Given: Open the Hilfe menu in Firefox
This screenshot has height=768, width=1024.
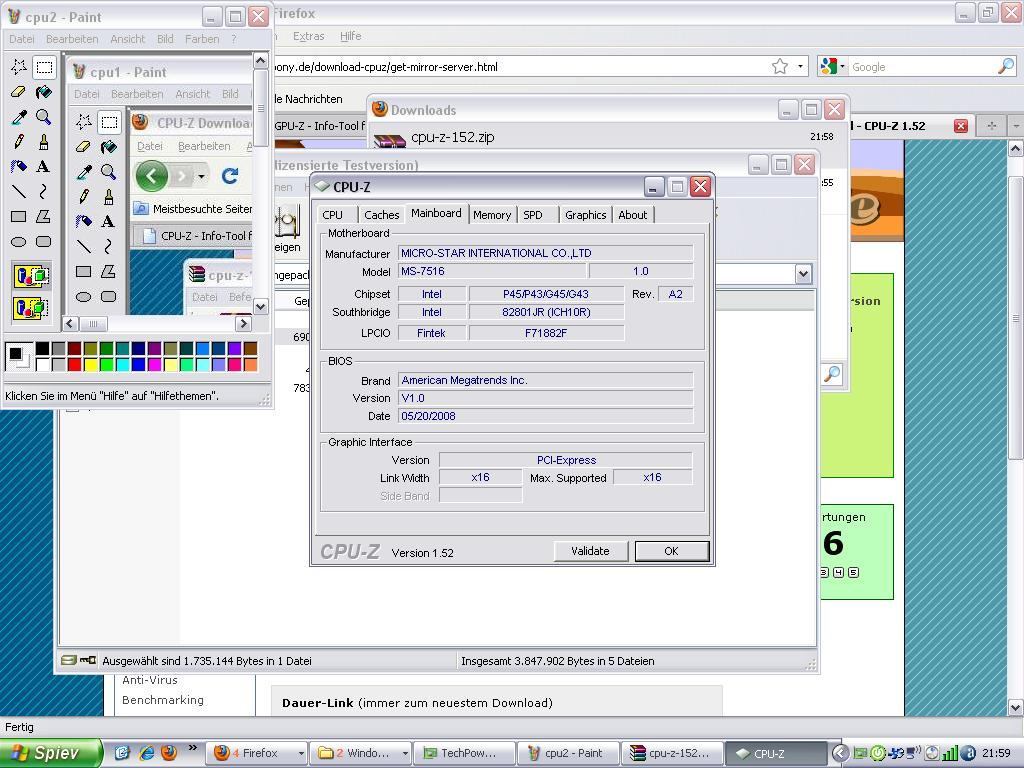Looking at the screenshot, I should (x=351, y=37).
